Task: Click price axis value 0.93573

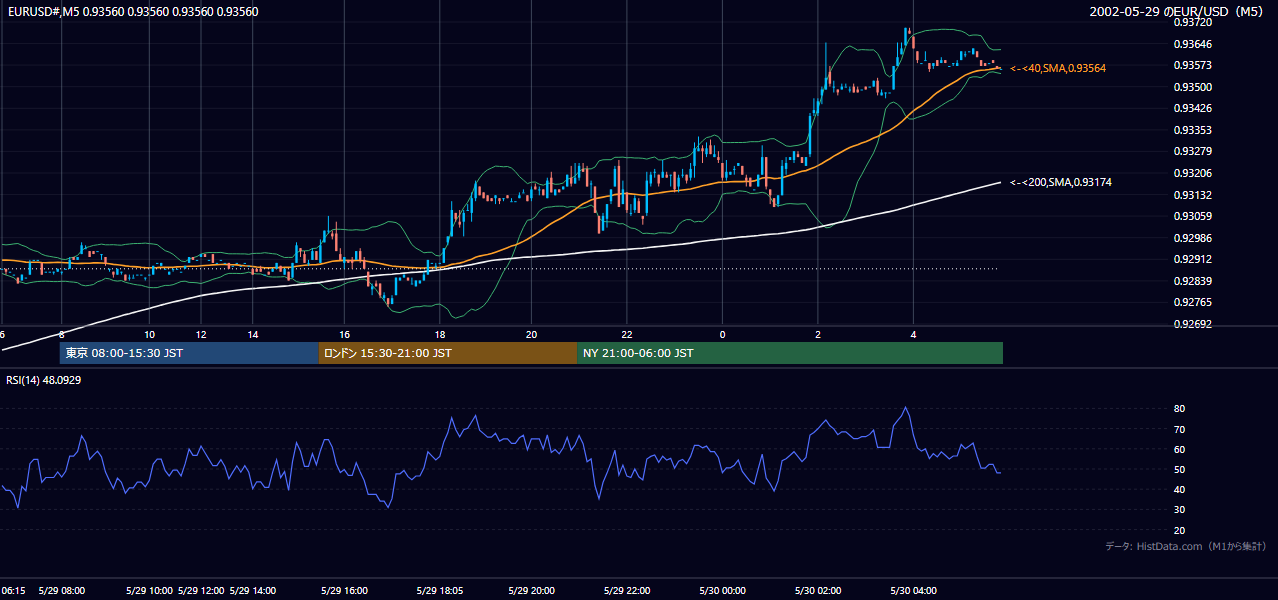Action: [x=1193, y=65]
